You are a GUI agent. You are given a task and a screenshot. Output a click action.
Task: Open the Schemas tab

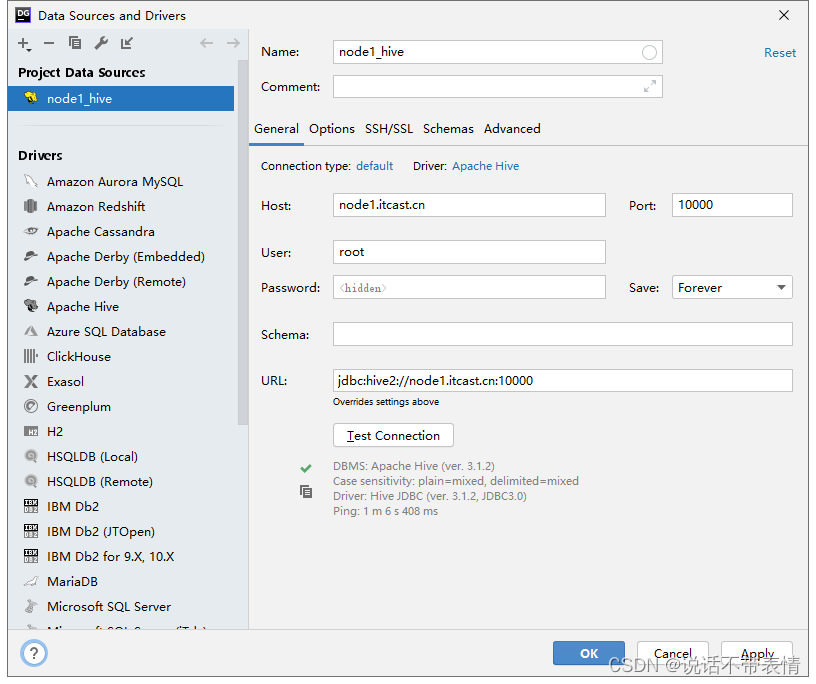[448, 129]
